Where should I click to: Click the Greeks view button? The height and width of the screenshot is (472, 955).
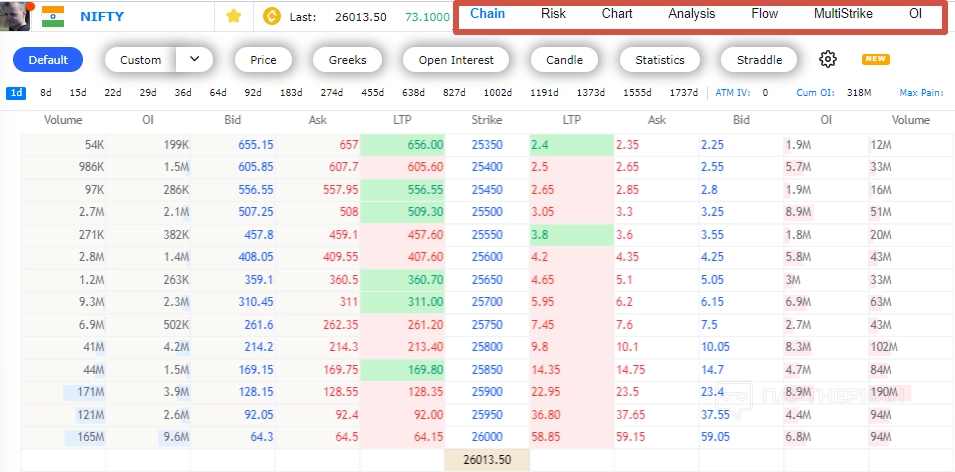click(347, 59)
